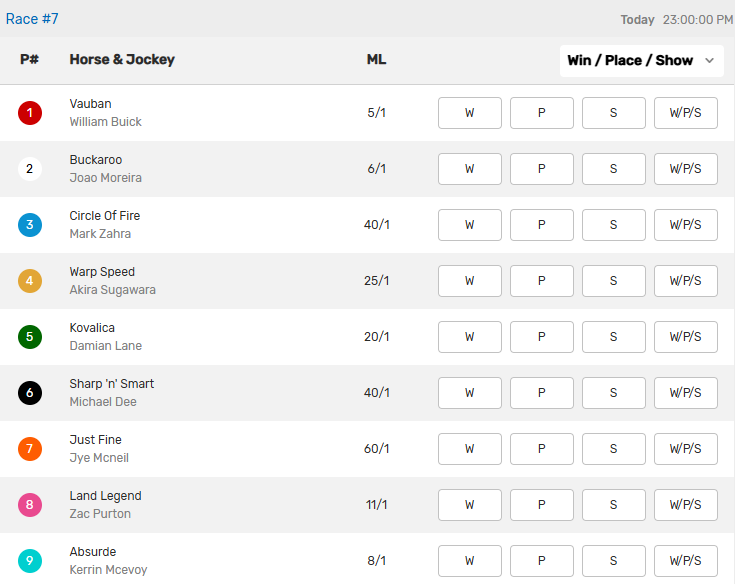
Task: Click the white number 2 post badge
Action: (x=29, y=169)
